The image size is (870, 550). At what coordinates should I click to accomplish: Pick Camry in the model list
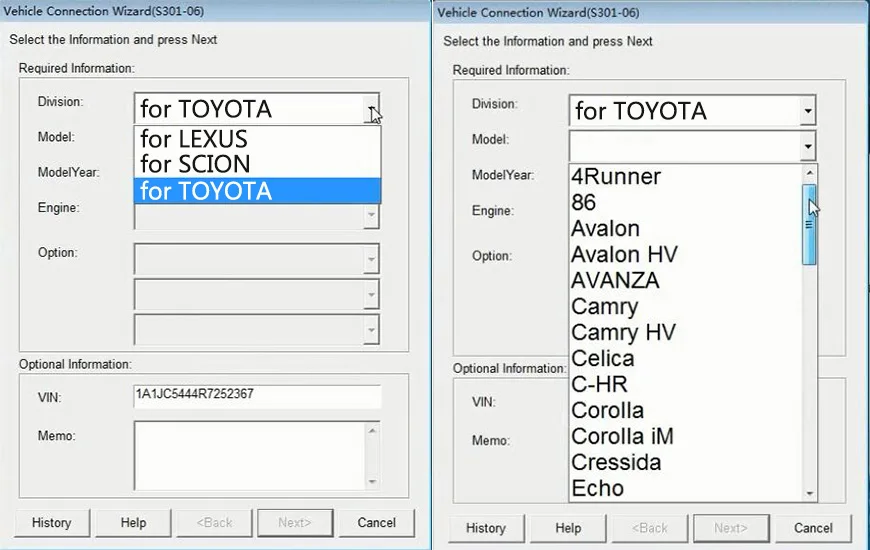click(686, 306)
